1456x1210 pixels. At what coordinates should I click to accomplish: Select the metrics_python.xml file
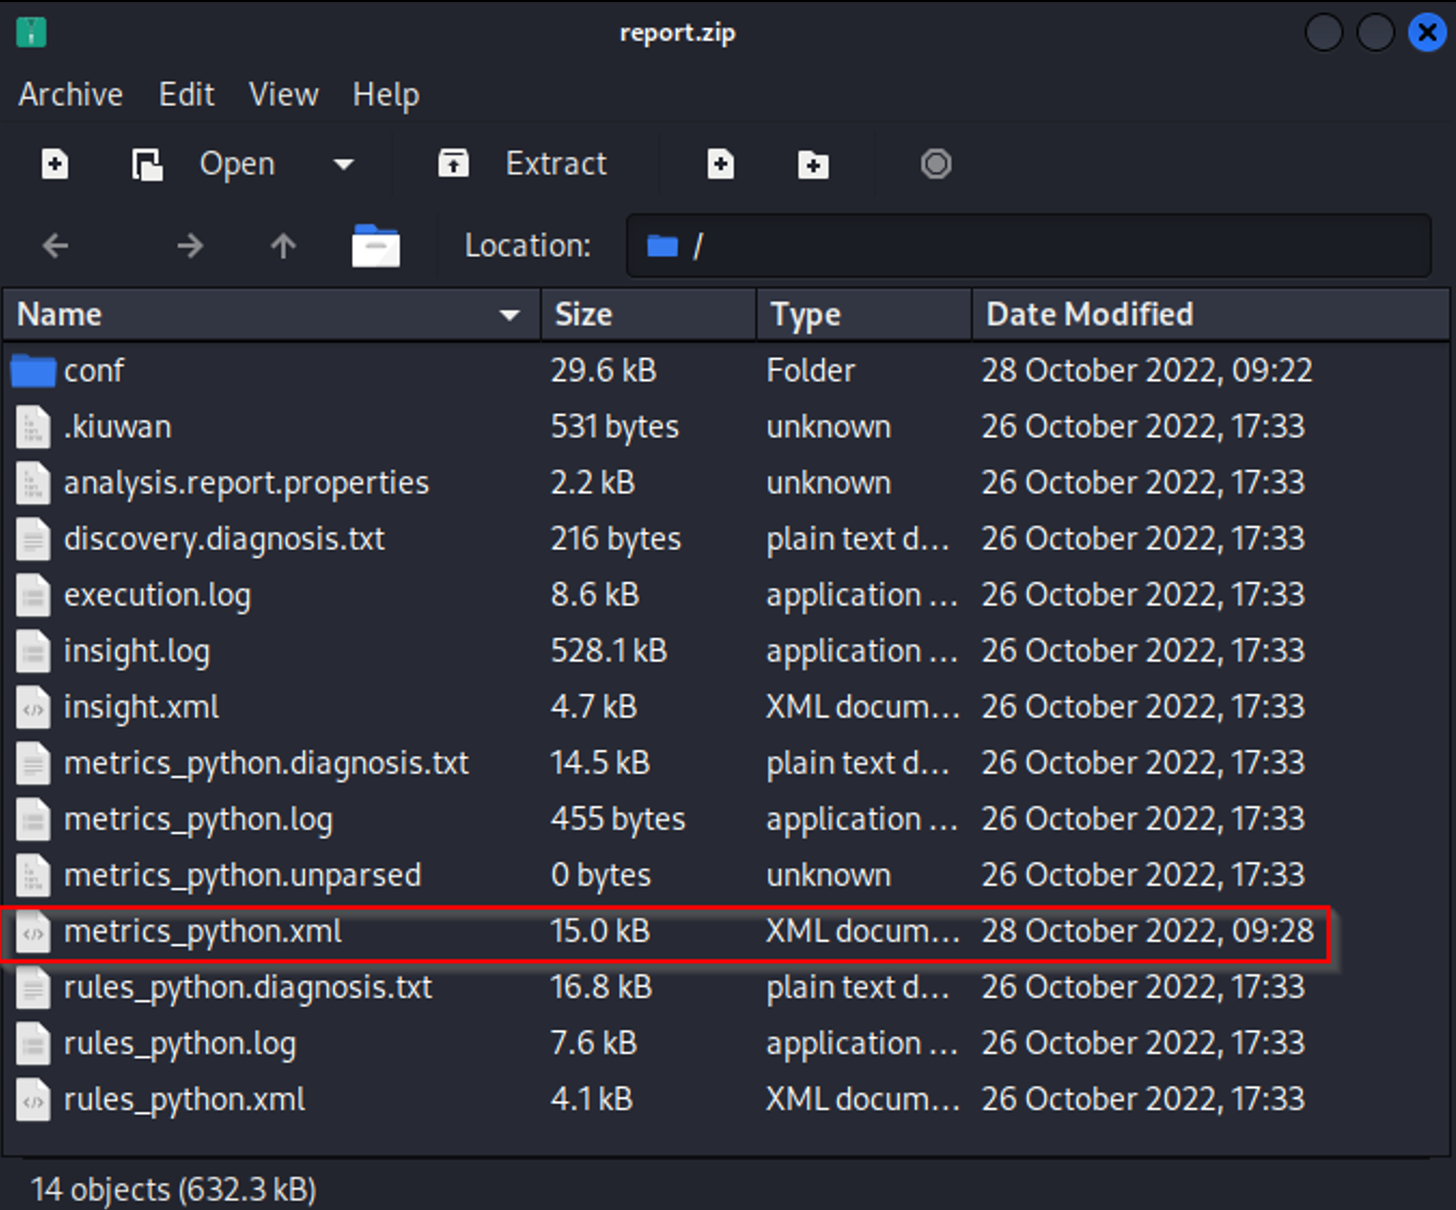pos(203,932)
